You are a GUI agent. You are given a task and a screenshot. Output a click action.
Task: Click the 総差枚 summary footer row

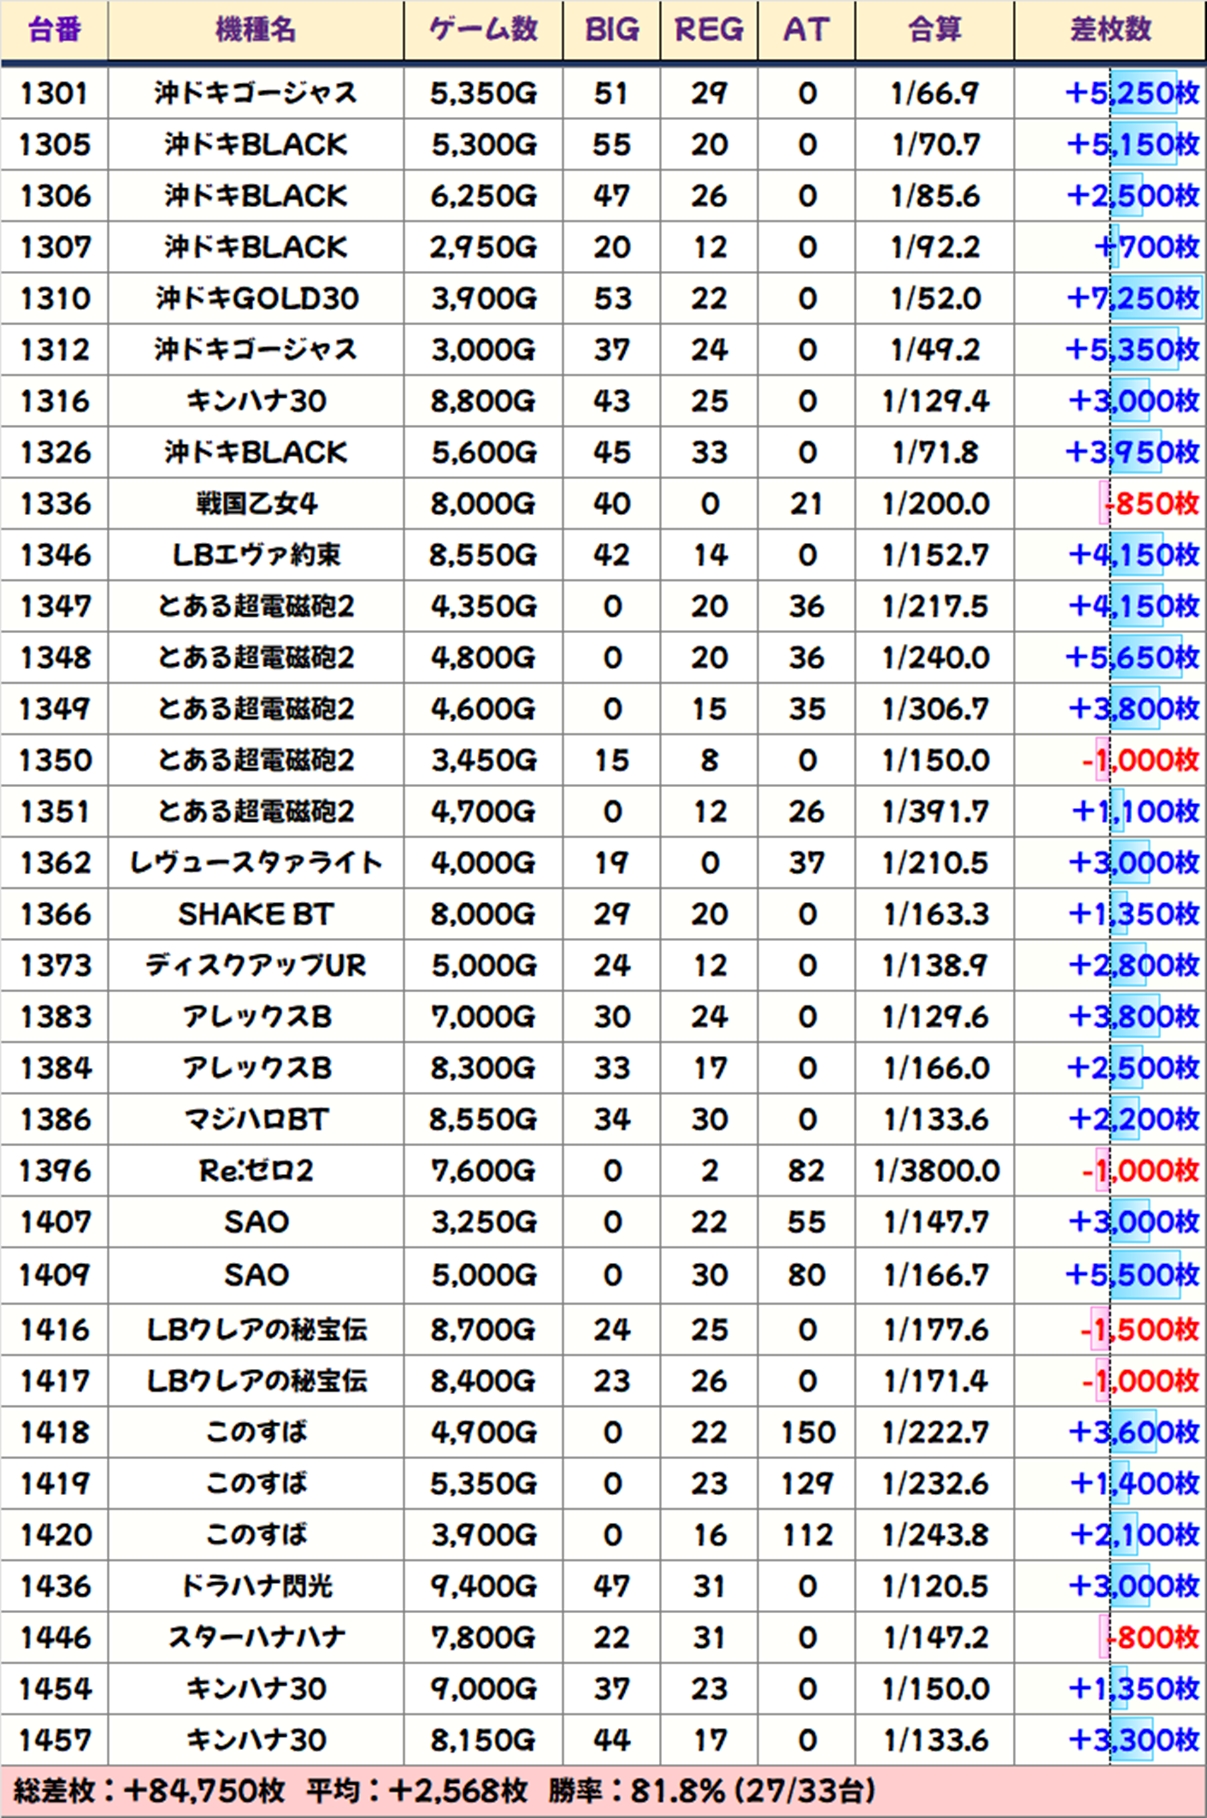point(445,1791)
